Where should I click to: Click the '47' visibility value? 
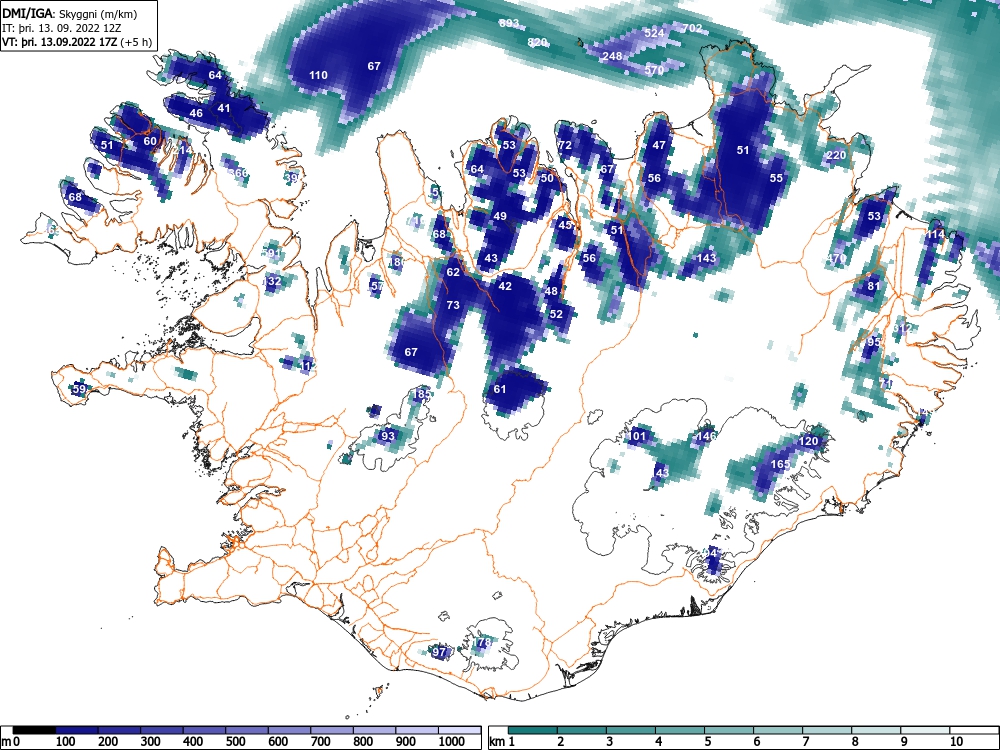pyautogui.click(x=659, y=145)
